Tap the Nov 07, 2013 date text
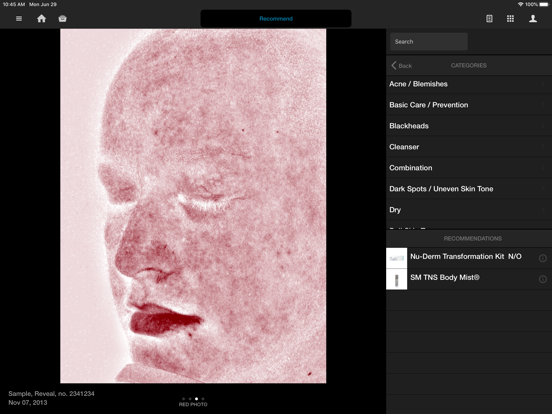 coord(28,402)
